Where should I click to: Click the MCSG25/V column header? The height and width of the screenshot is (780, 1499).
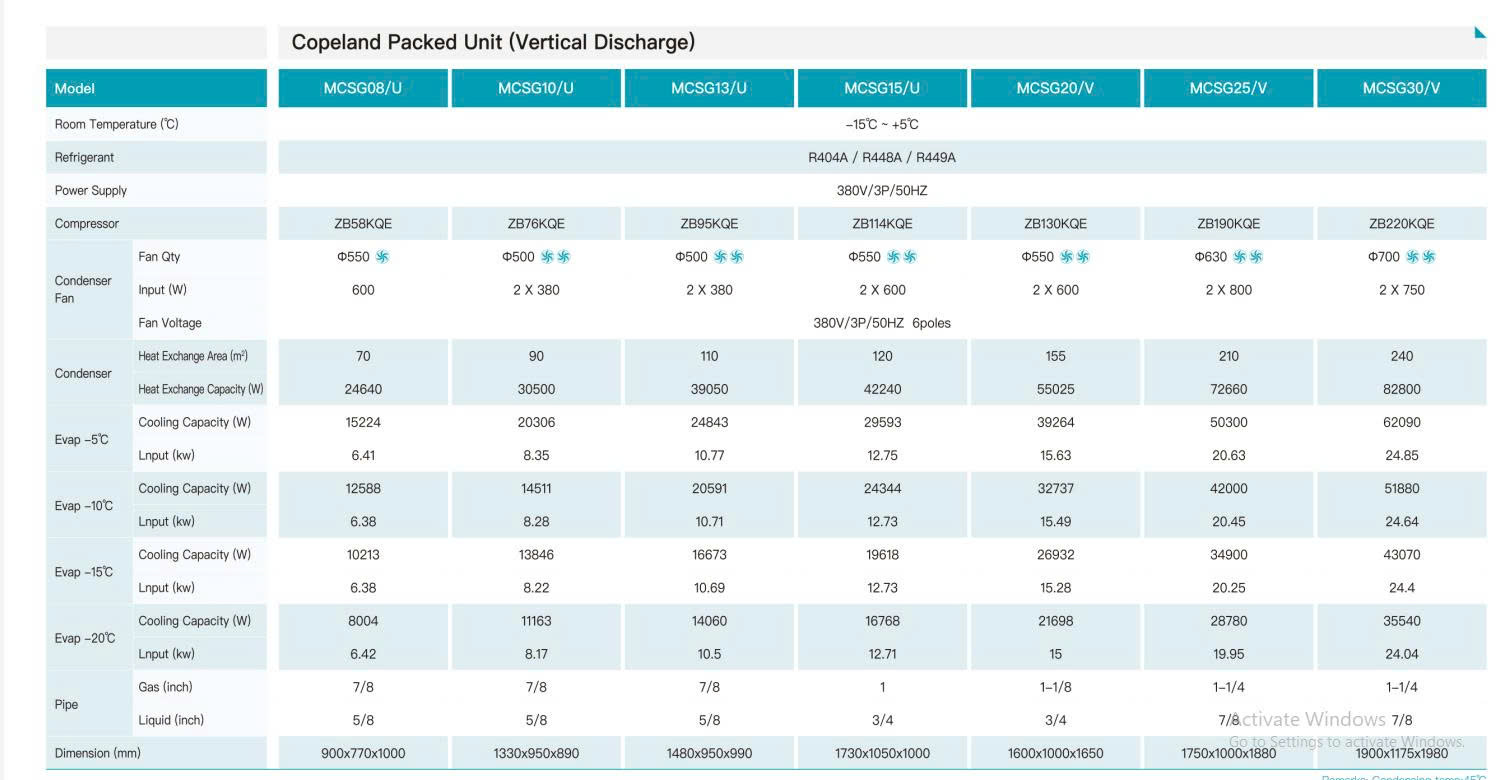pos(1228,88)
